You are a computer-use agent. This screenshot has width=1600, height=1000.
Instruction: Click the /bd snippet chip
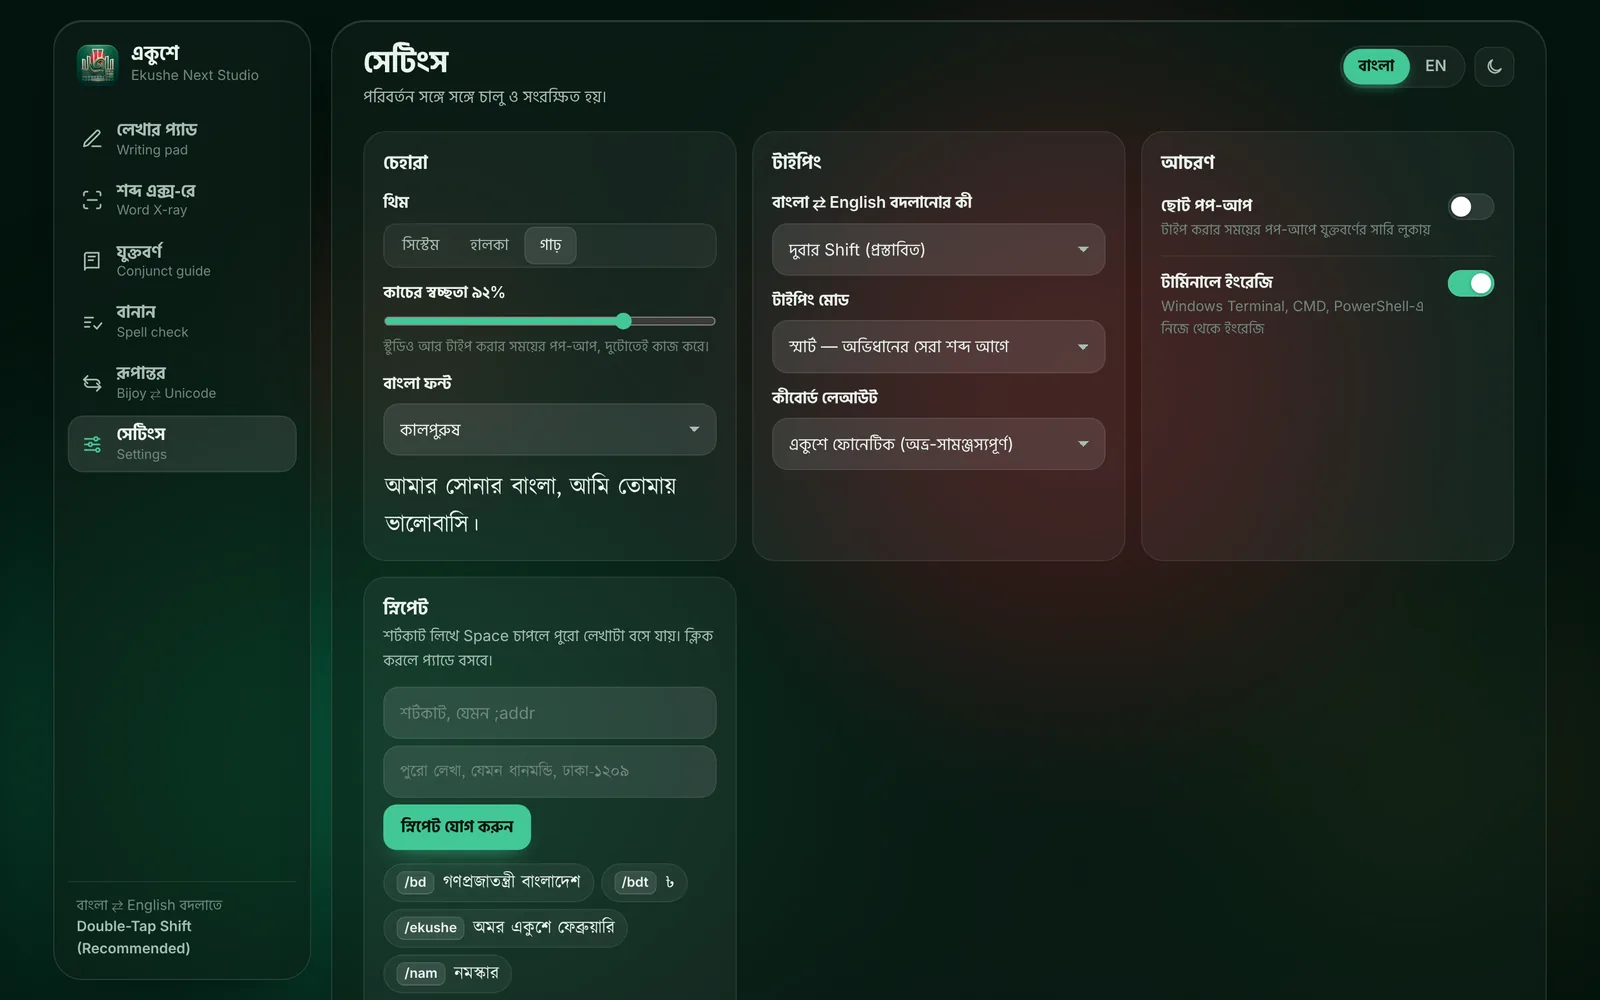[x=489, y=882]
